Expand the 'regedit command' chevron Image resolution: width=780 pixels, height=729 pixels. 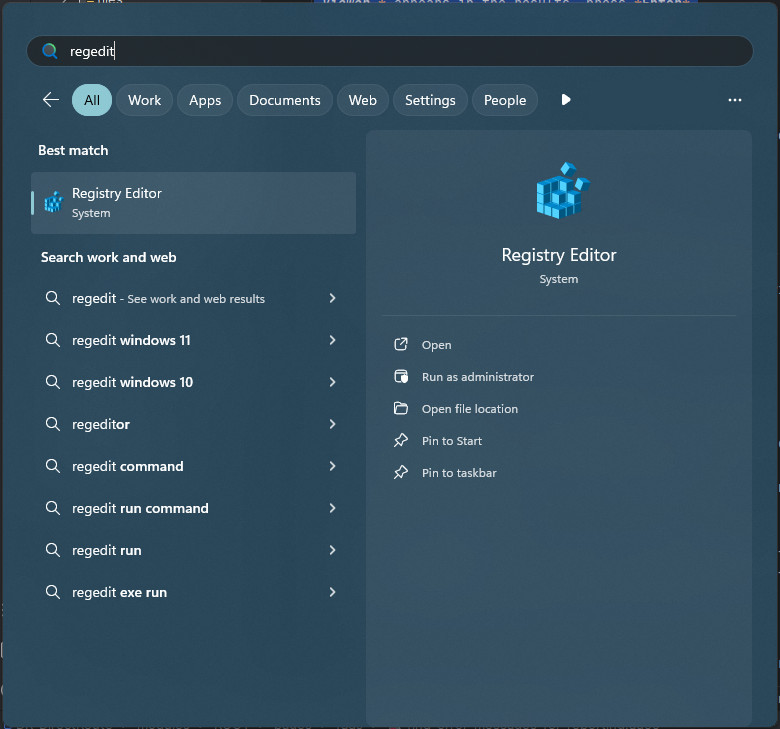coord(332,466)
